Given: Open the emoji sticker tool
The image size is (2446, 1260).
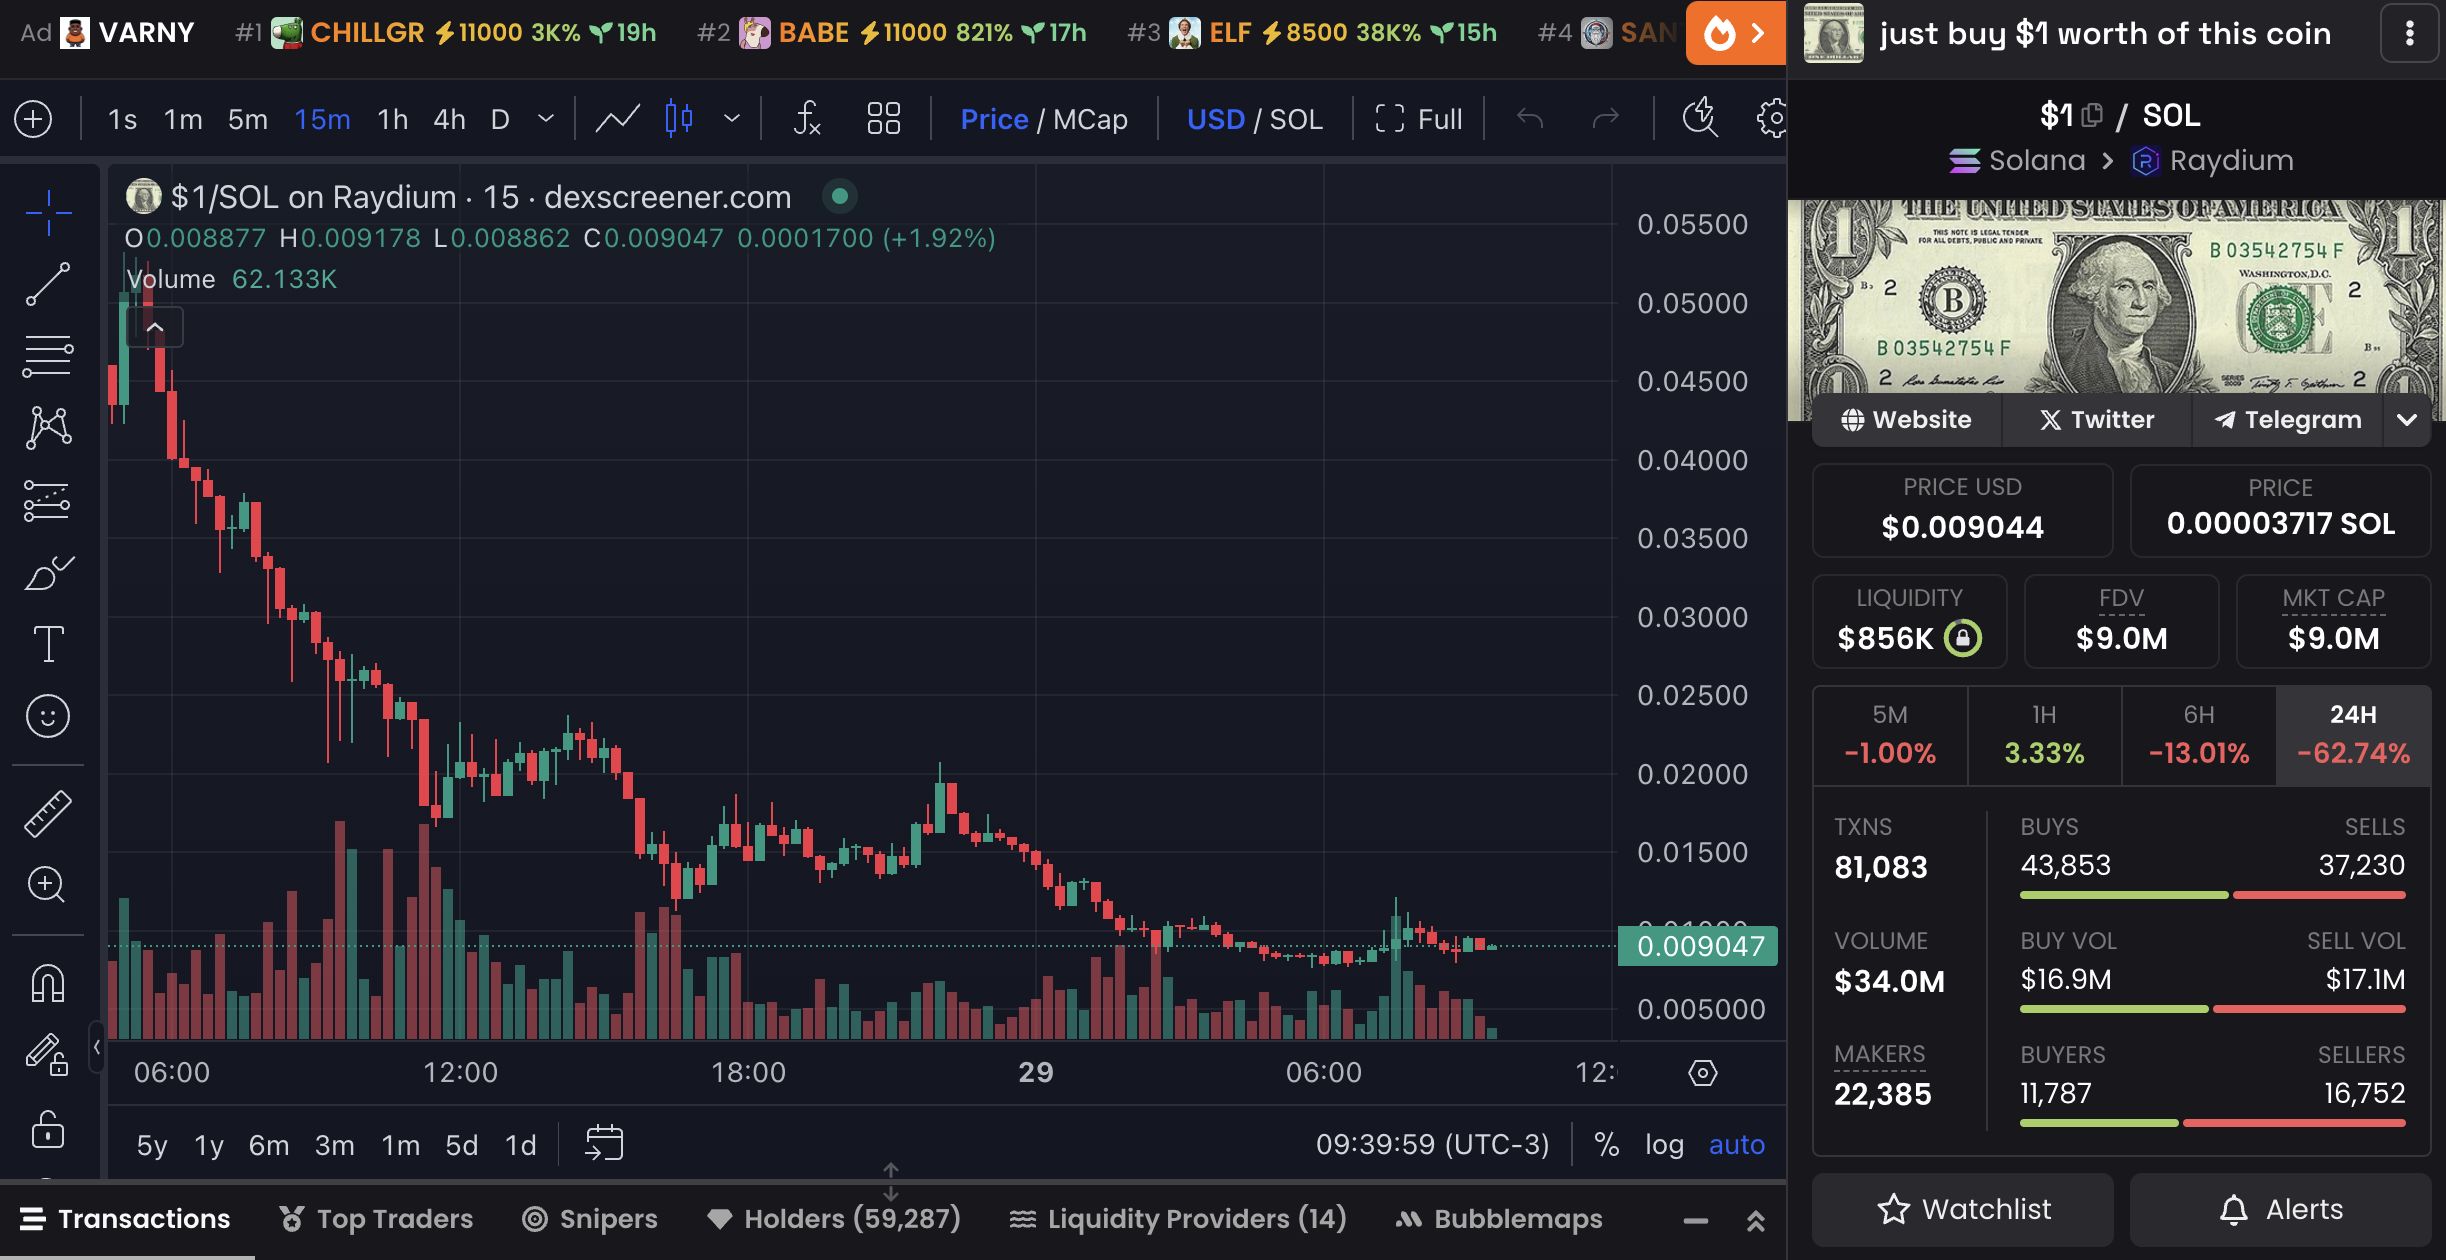Looking at the screenshot, I should 47,716.
